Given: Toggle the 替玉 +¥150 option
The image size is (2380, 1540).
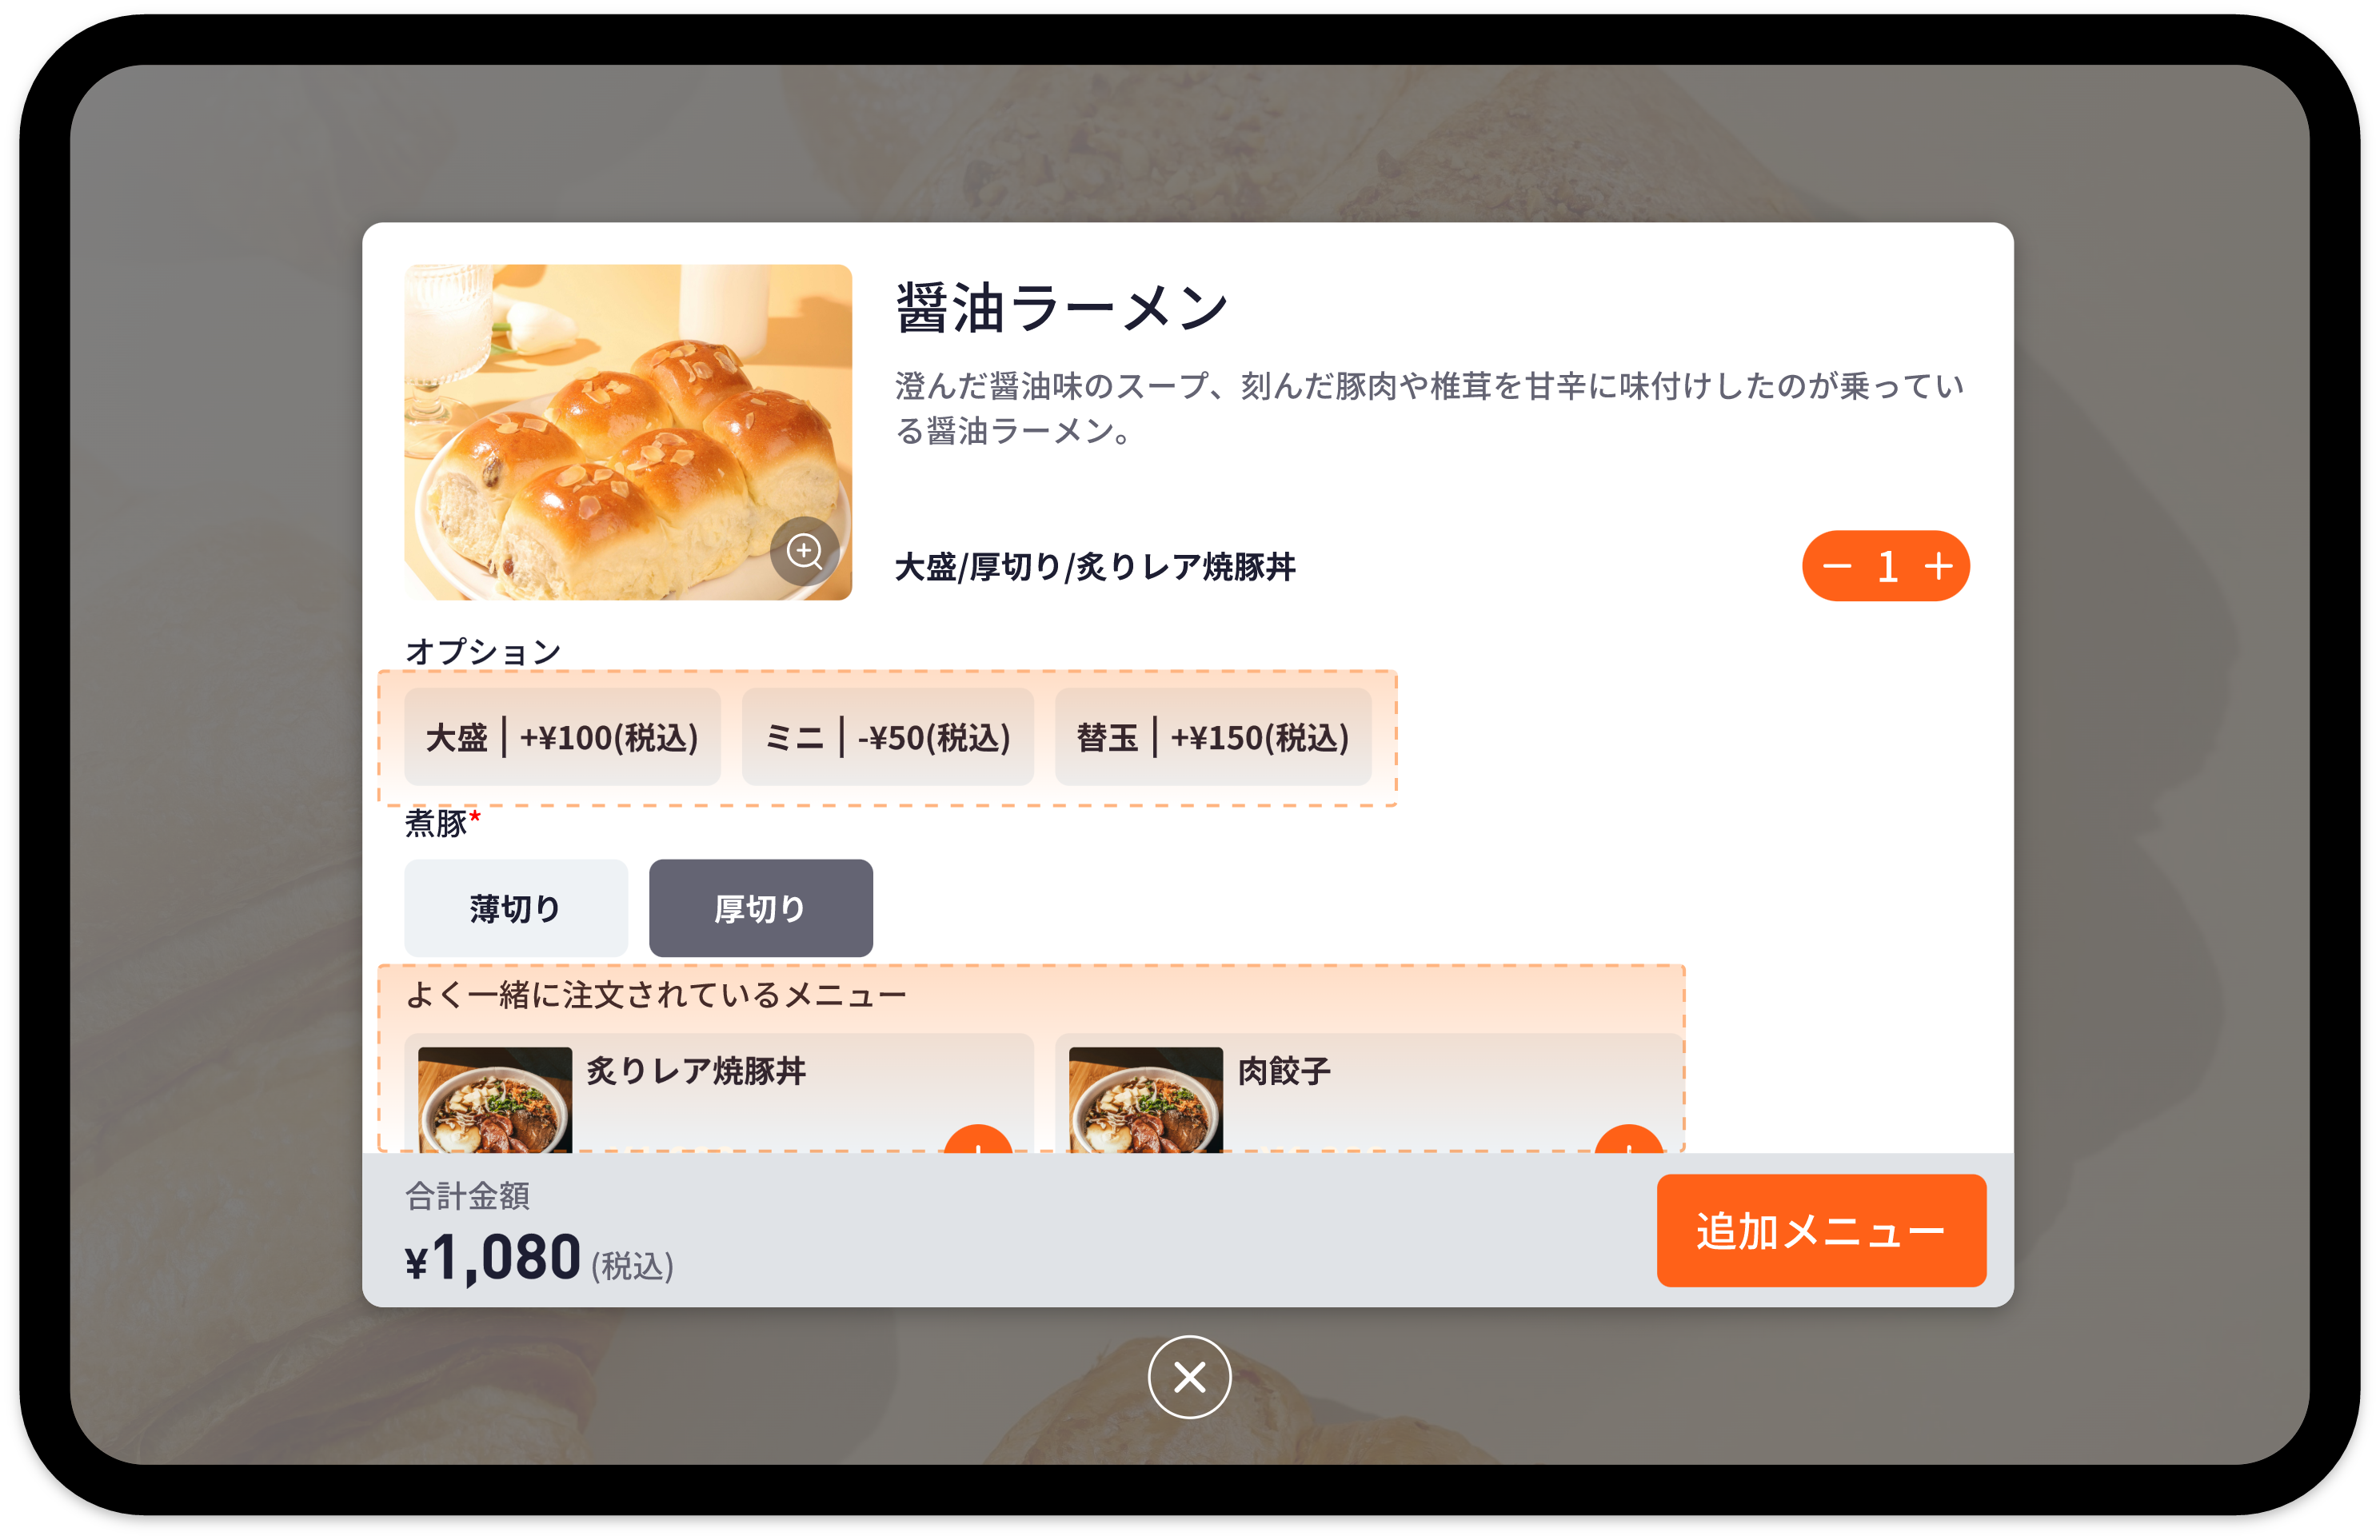Looking at the screenshot, I should [1213, 737].
